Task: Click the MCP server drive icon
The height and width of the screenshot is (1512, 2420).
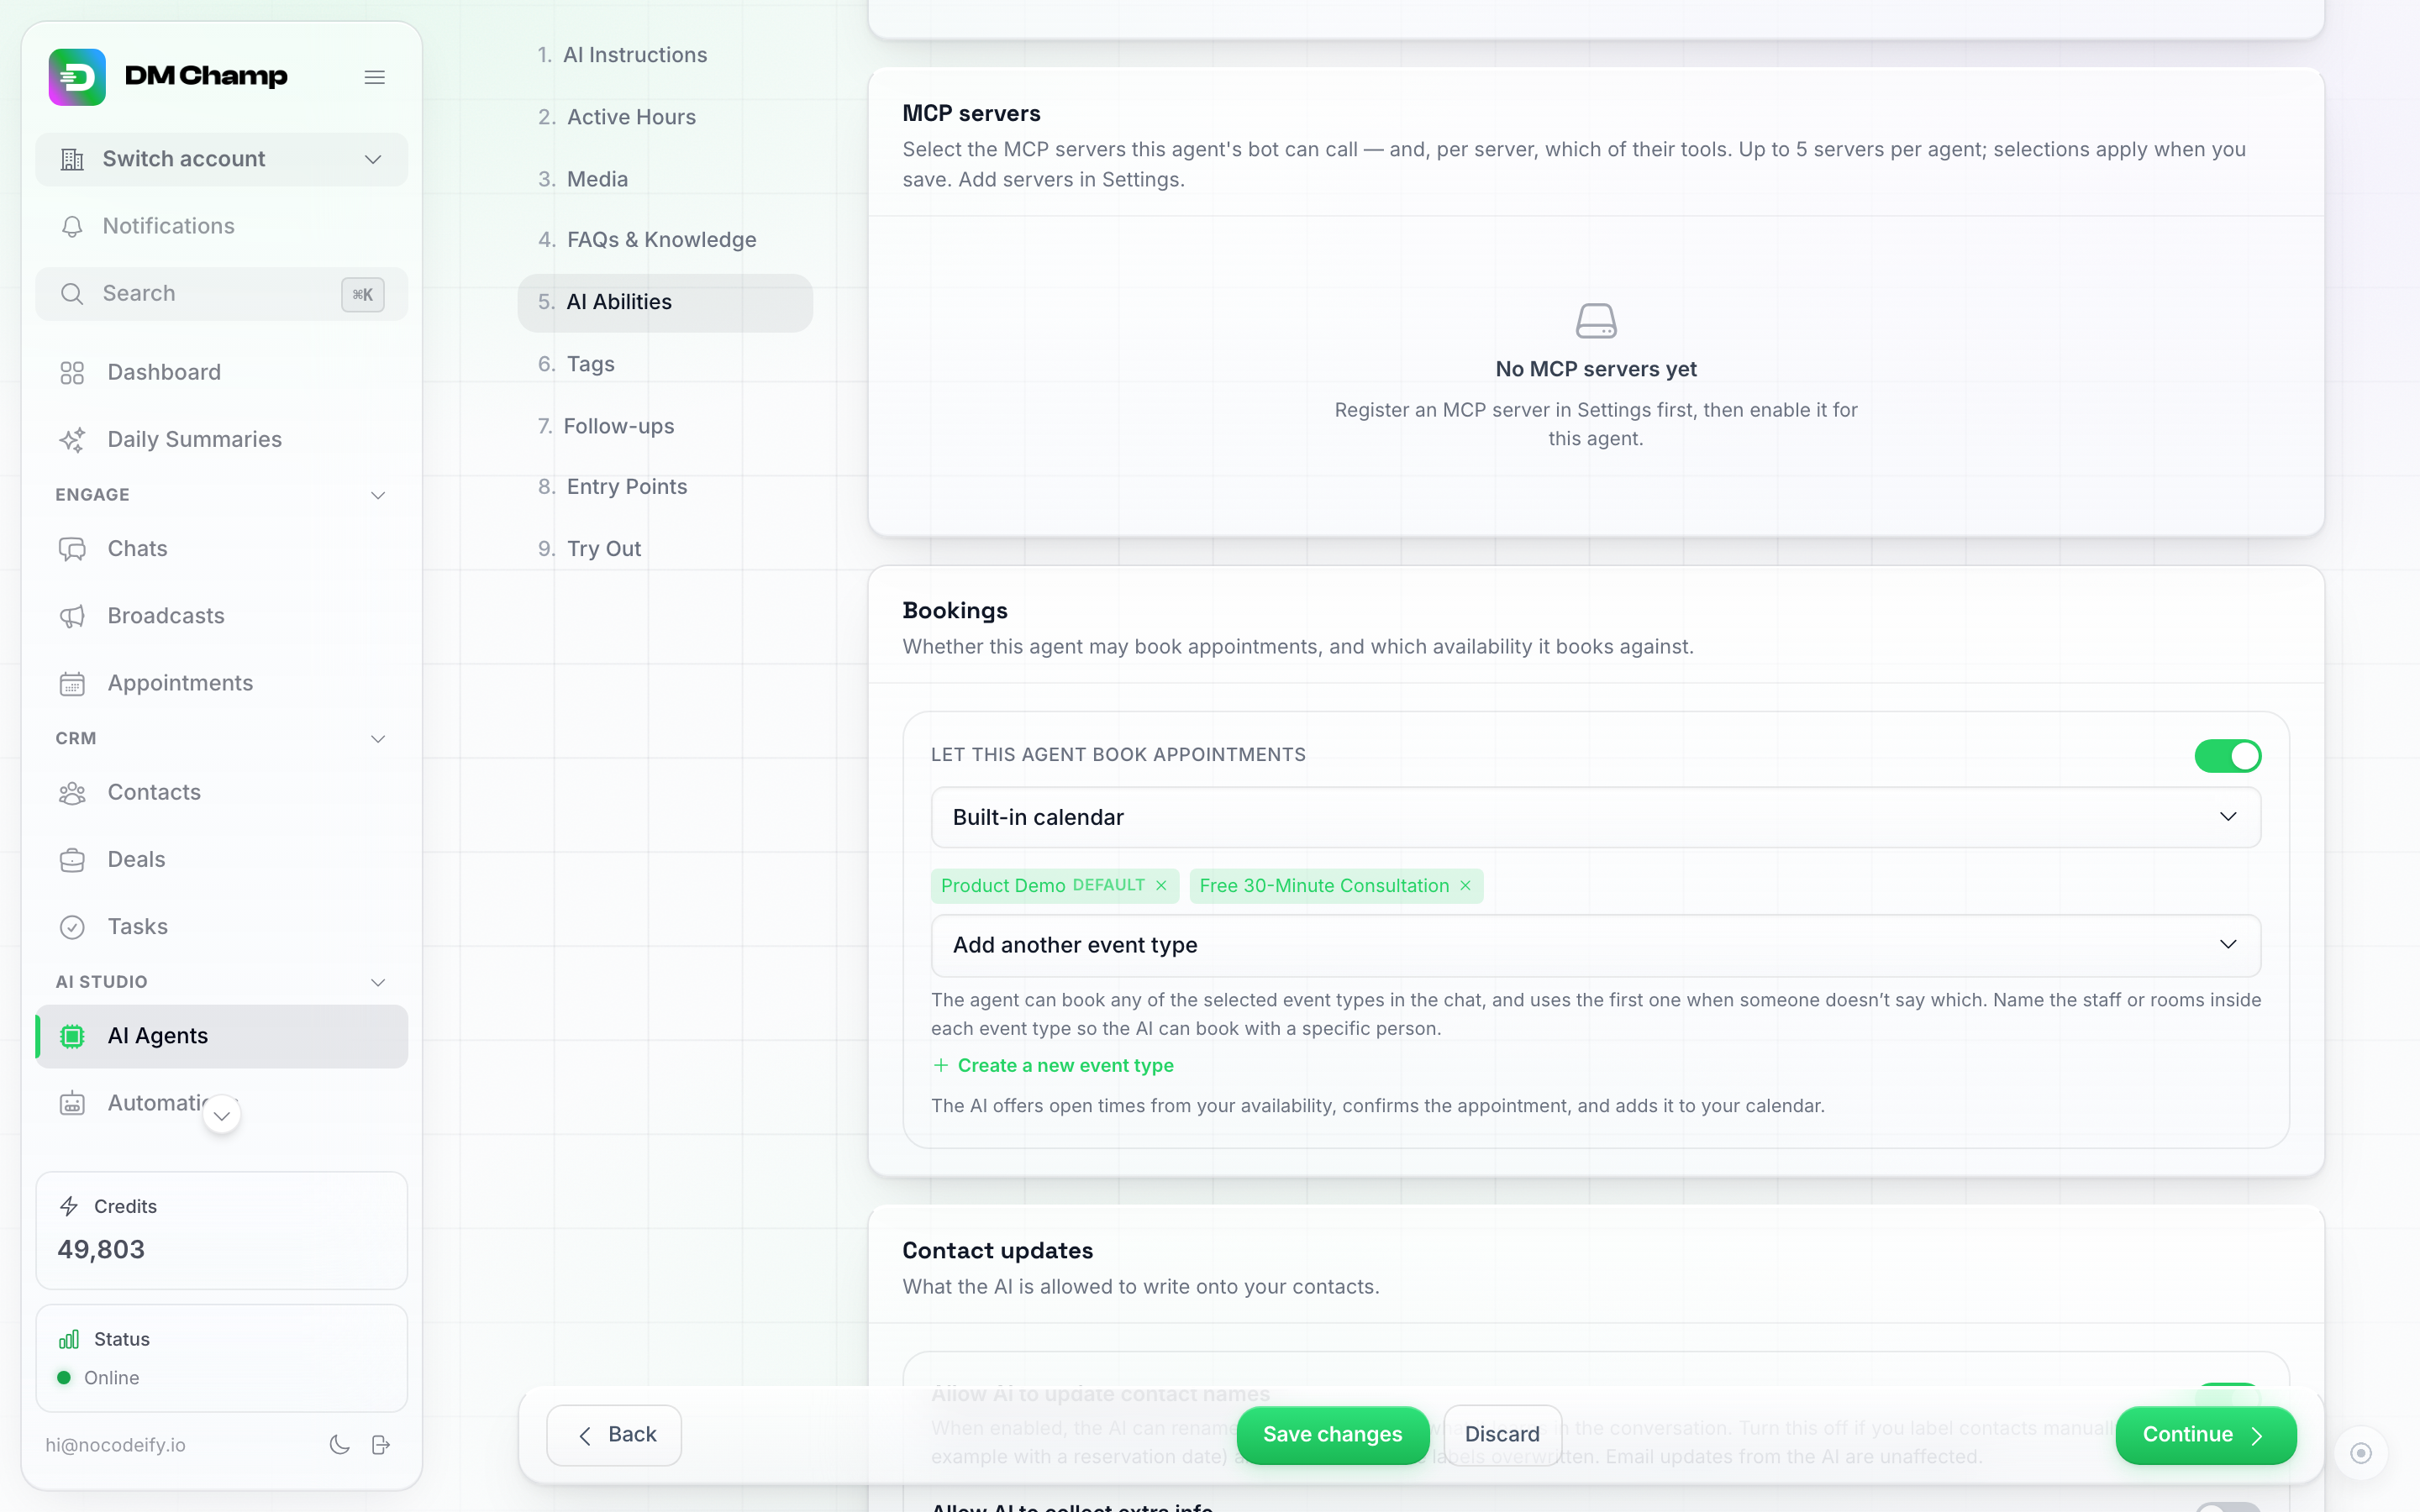Action: 1596,321
